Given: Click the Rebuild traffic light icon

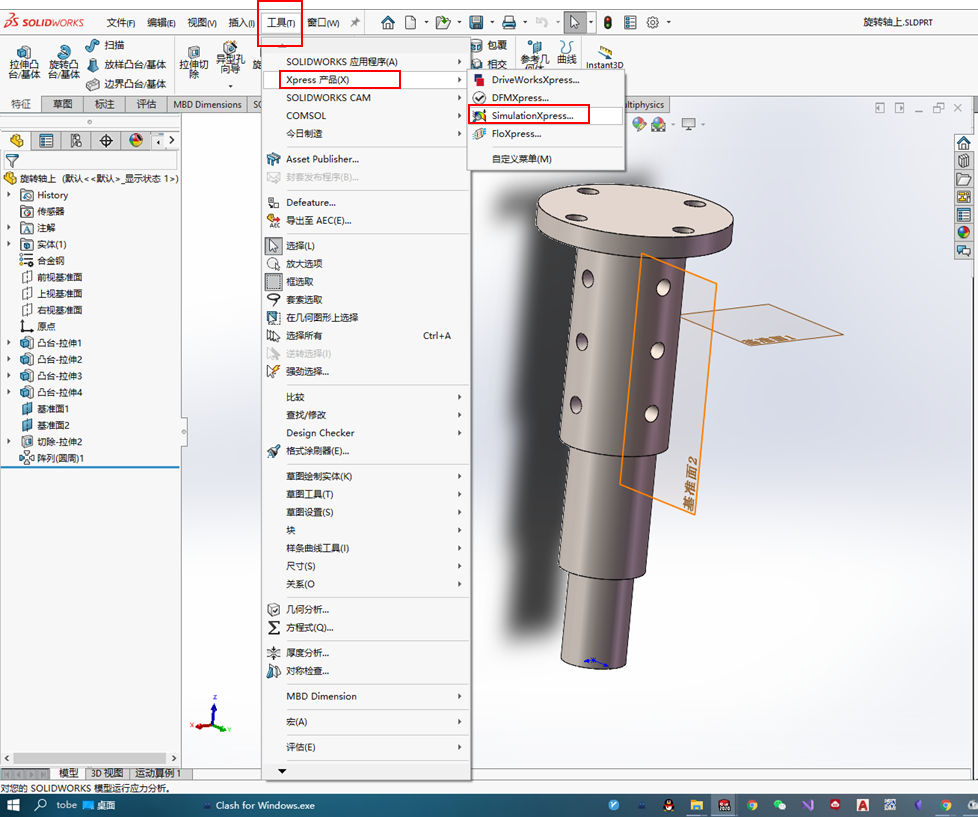Looking at the screenshot, I should pos(608,23).
